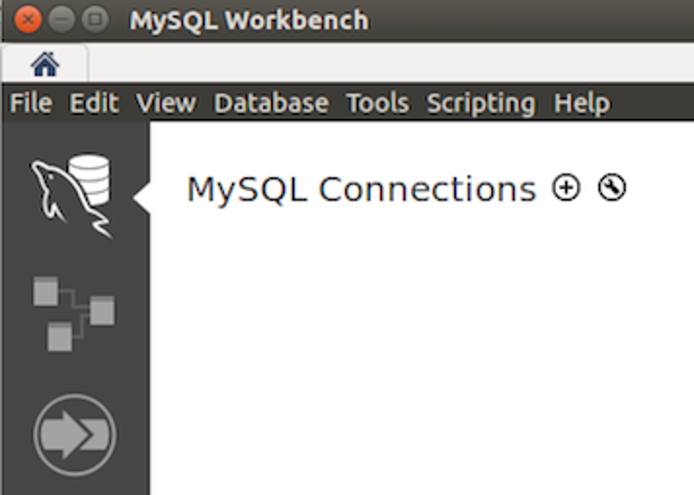Open the Tools menu
This screenshot has width=694, height=495.
(377, 103)
